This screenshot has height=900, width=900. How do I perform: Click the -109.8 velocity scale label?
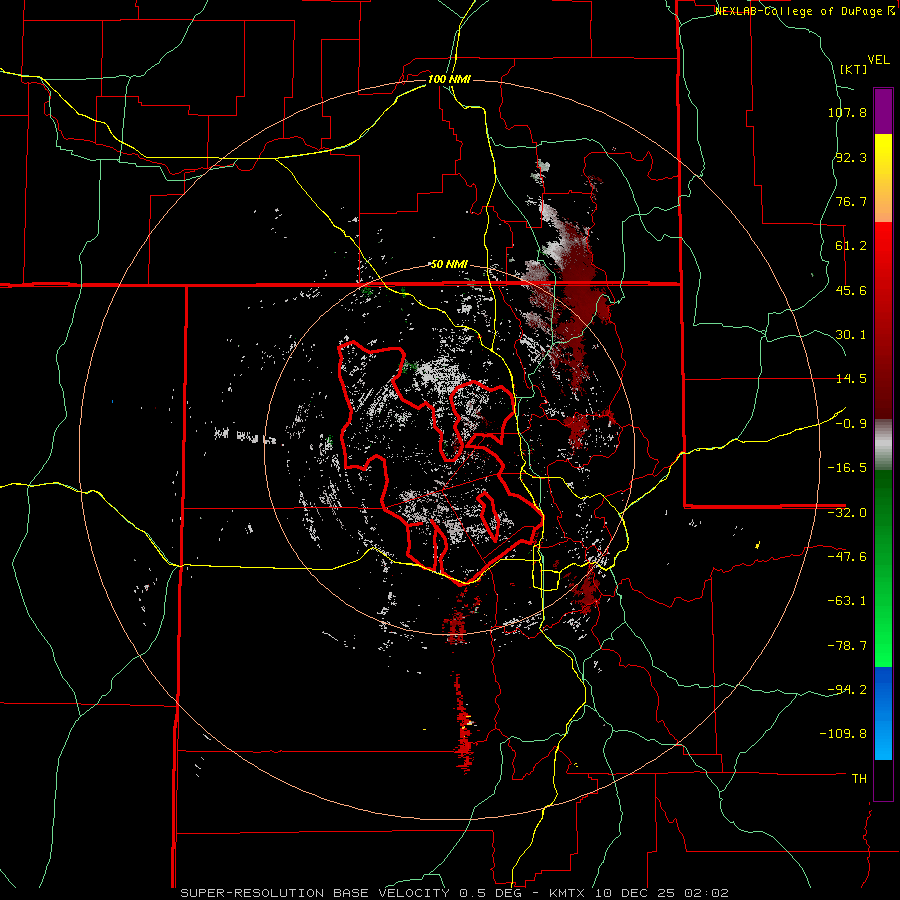click(843, 734)
